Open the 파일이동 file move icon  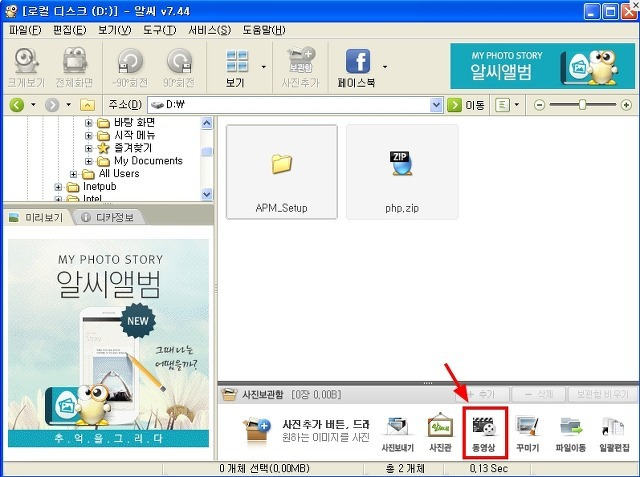point(571,434)
